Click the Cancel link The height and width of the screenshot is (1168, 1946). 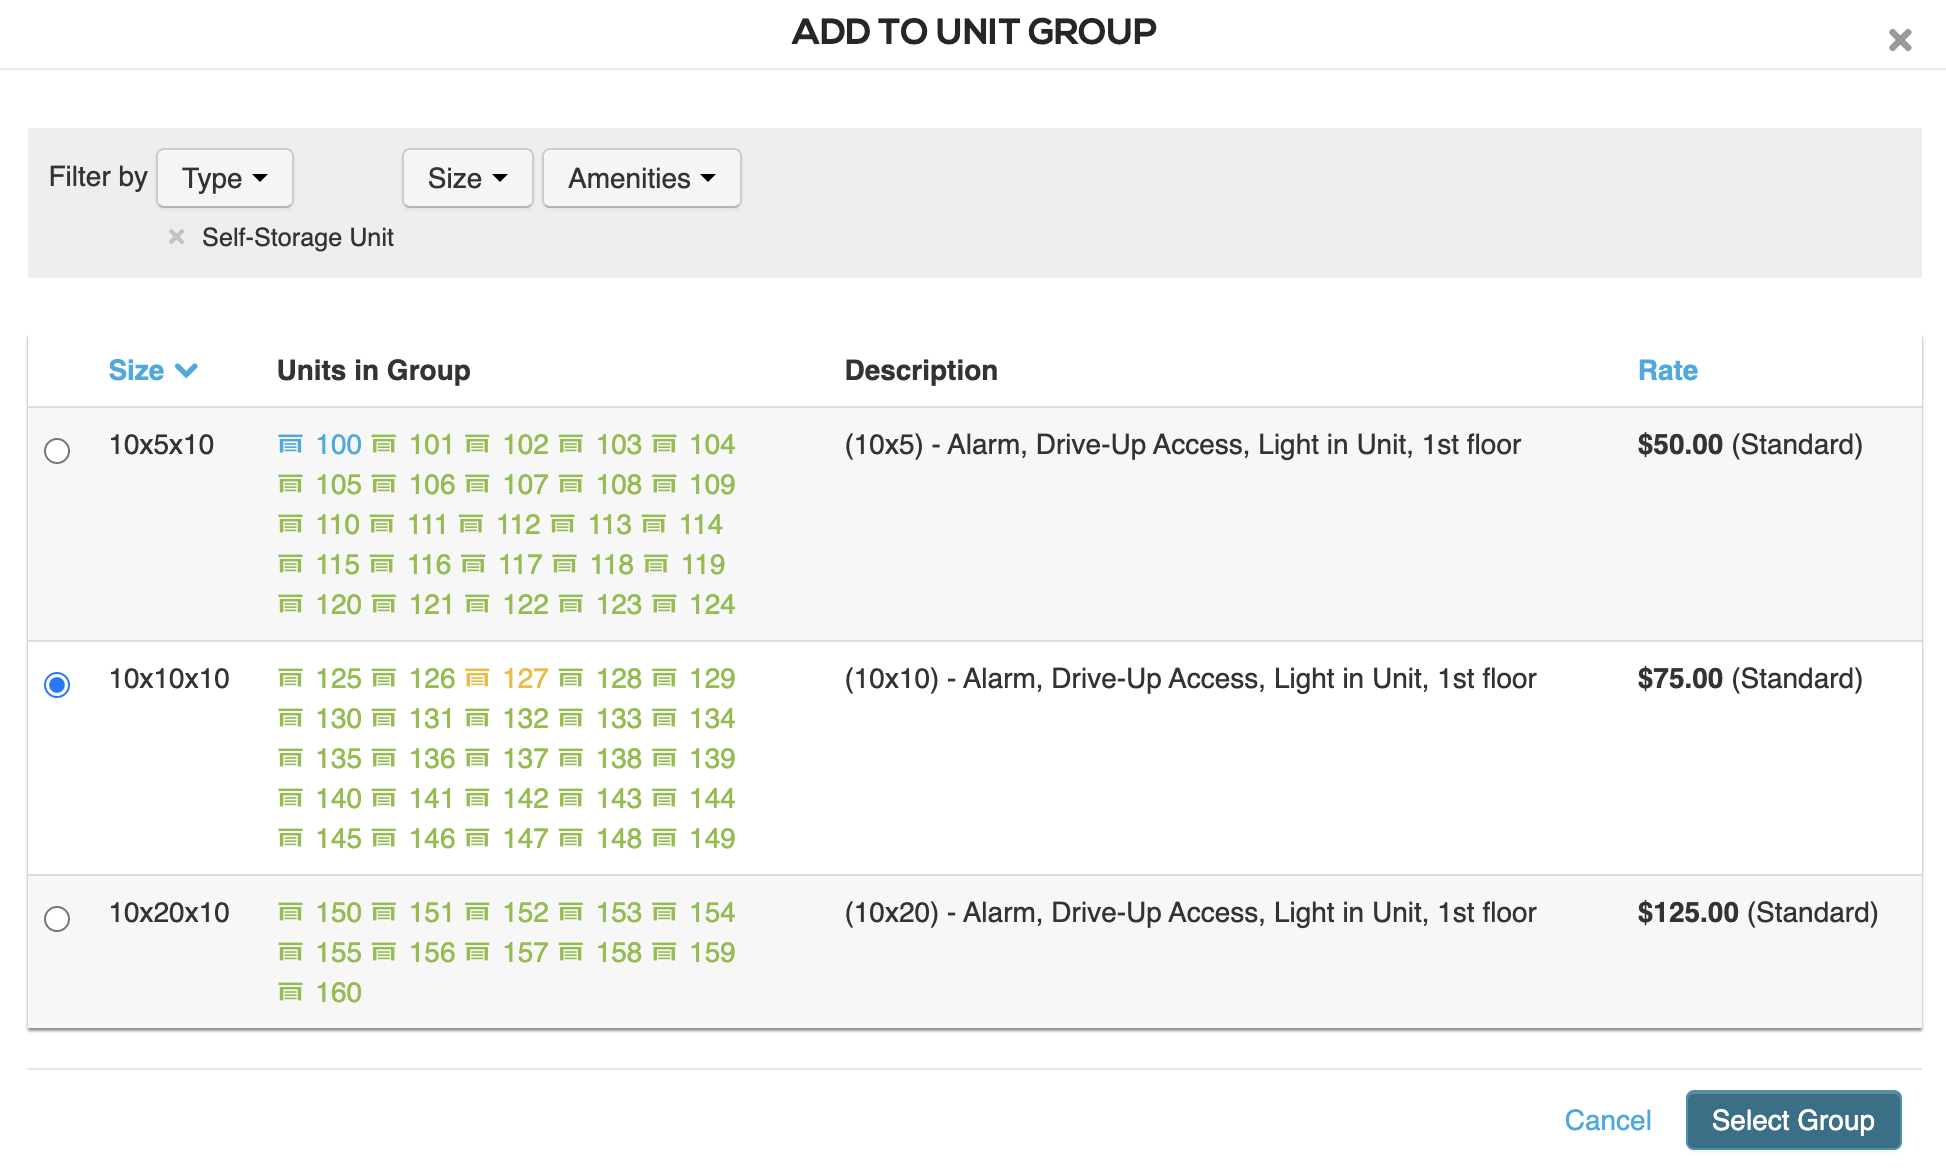coord(1606,1120)
